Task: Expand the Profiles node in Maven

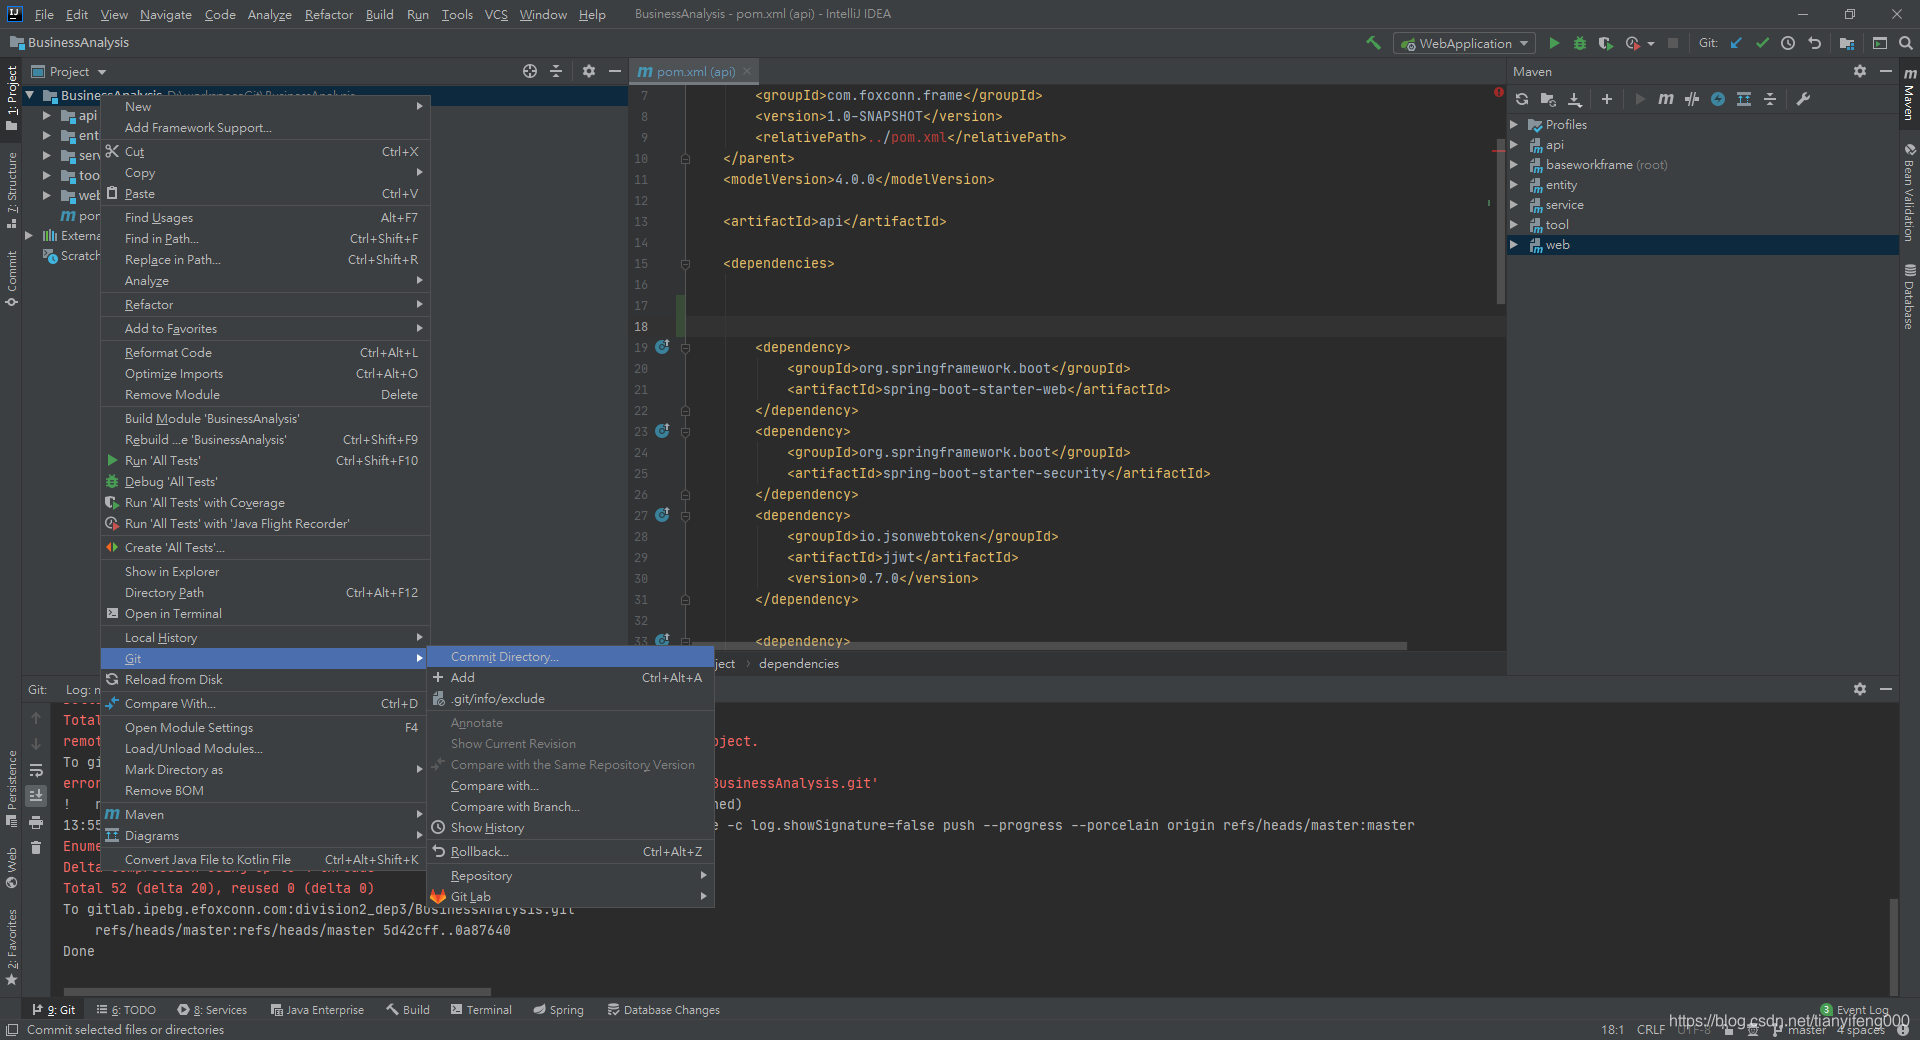Action: (1514, 125)
